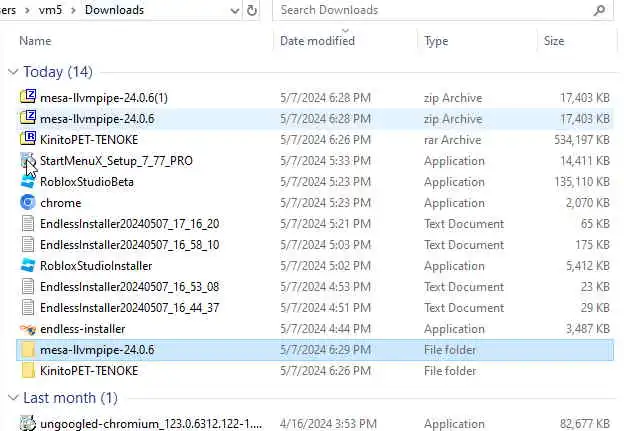Click the 175 KB size cell
Screen dimensions: 624x431
tap(593, 245)
